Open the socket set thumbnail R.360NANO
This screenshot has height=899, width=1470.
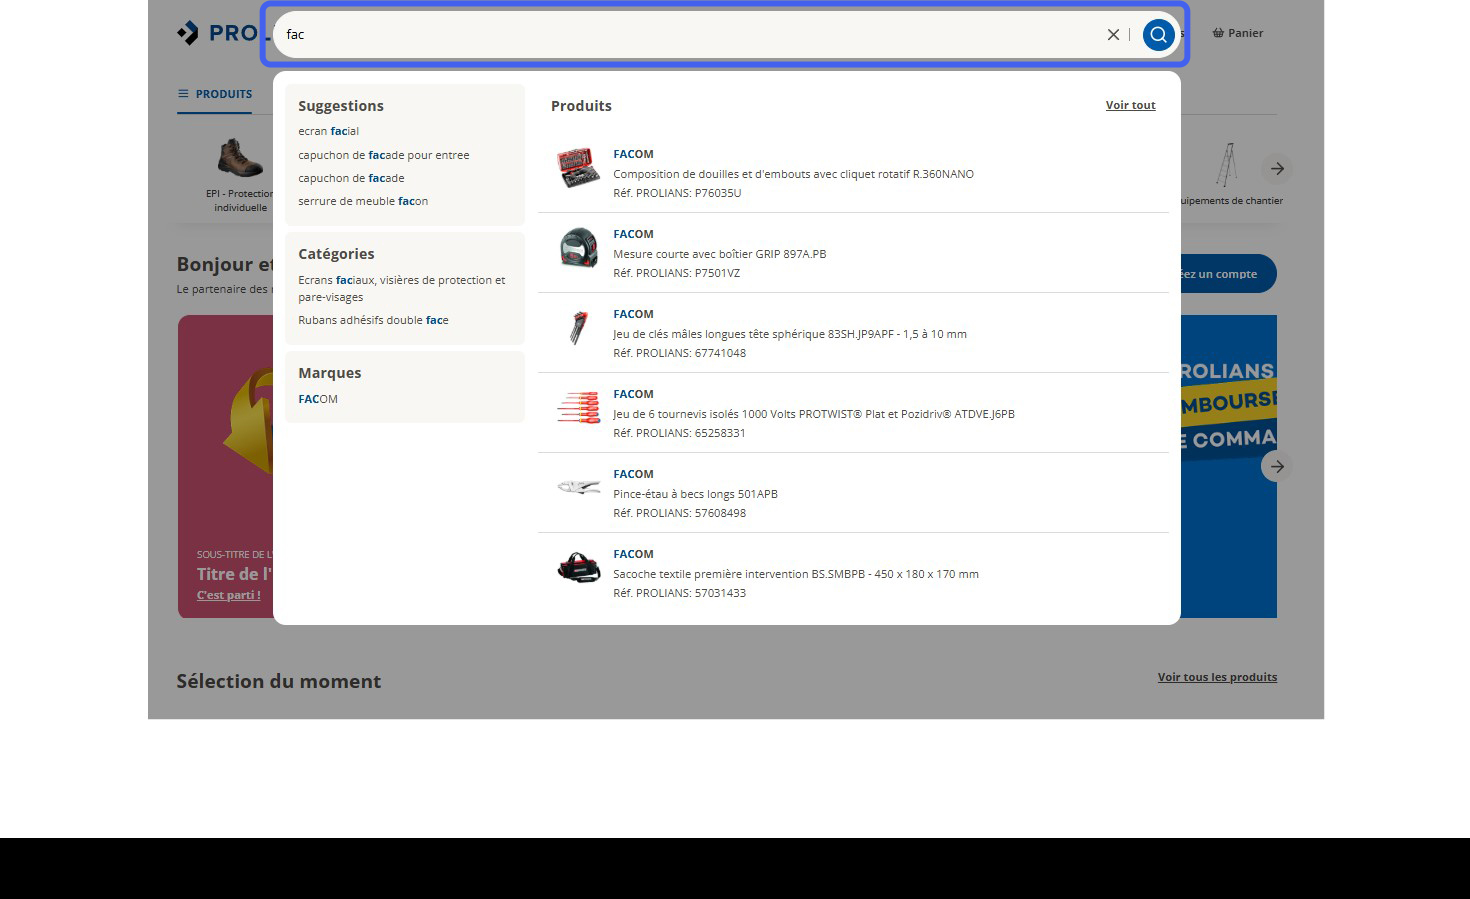[578, 168]
